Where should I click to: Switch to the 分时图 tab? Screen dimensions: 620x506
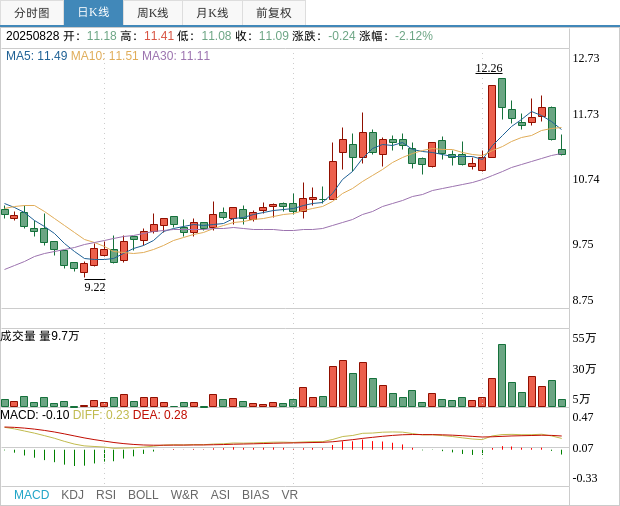[x=32, y=13]
